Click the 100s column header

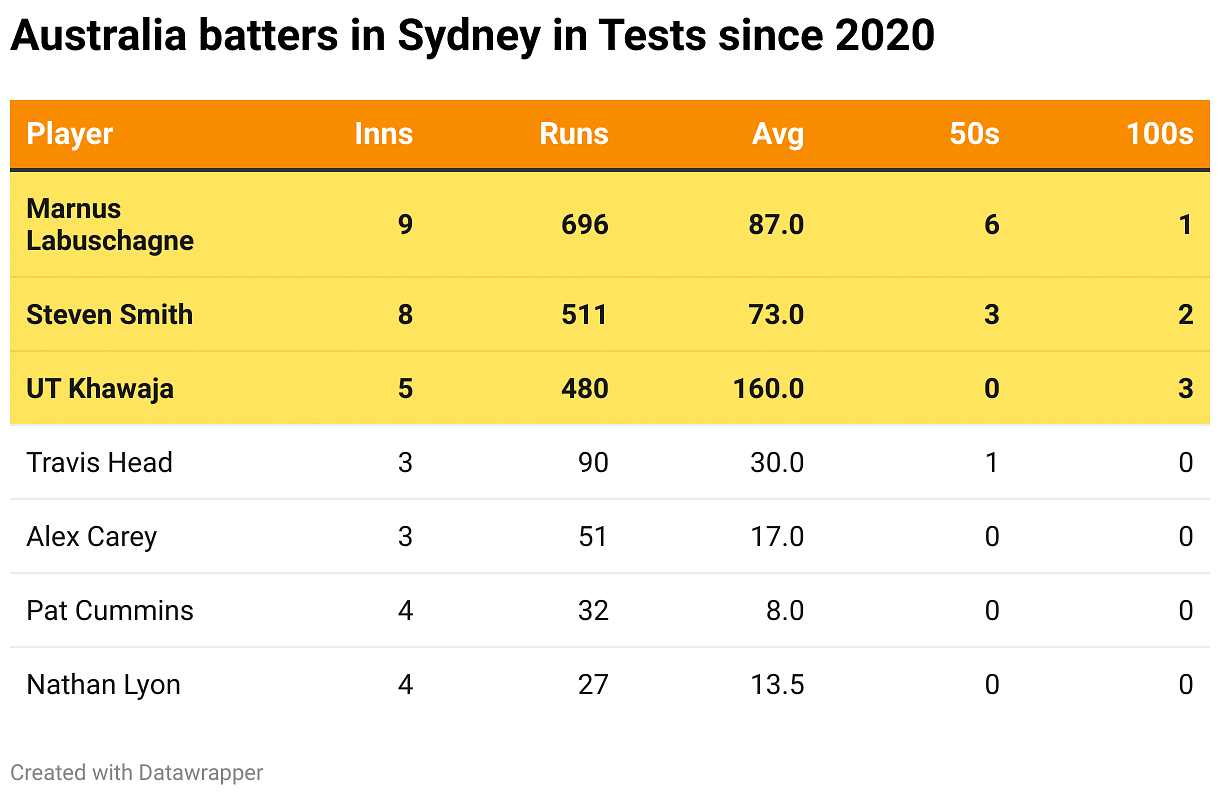coord(1159,134)
